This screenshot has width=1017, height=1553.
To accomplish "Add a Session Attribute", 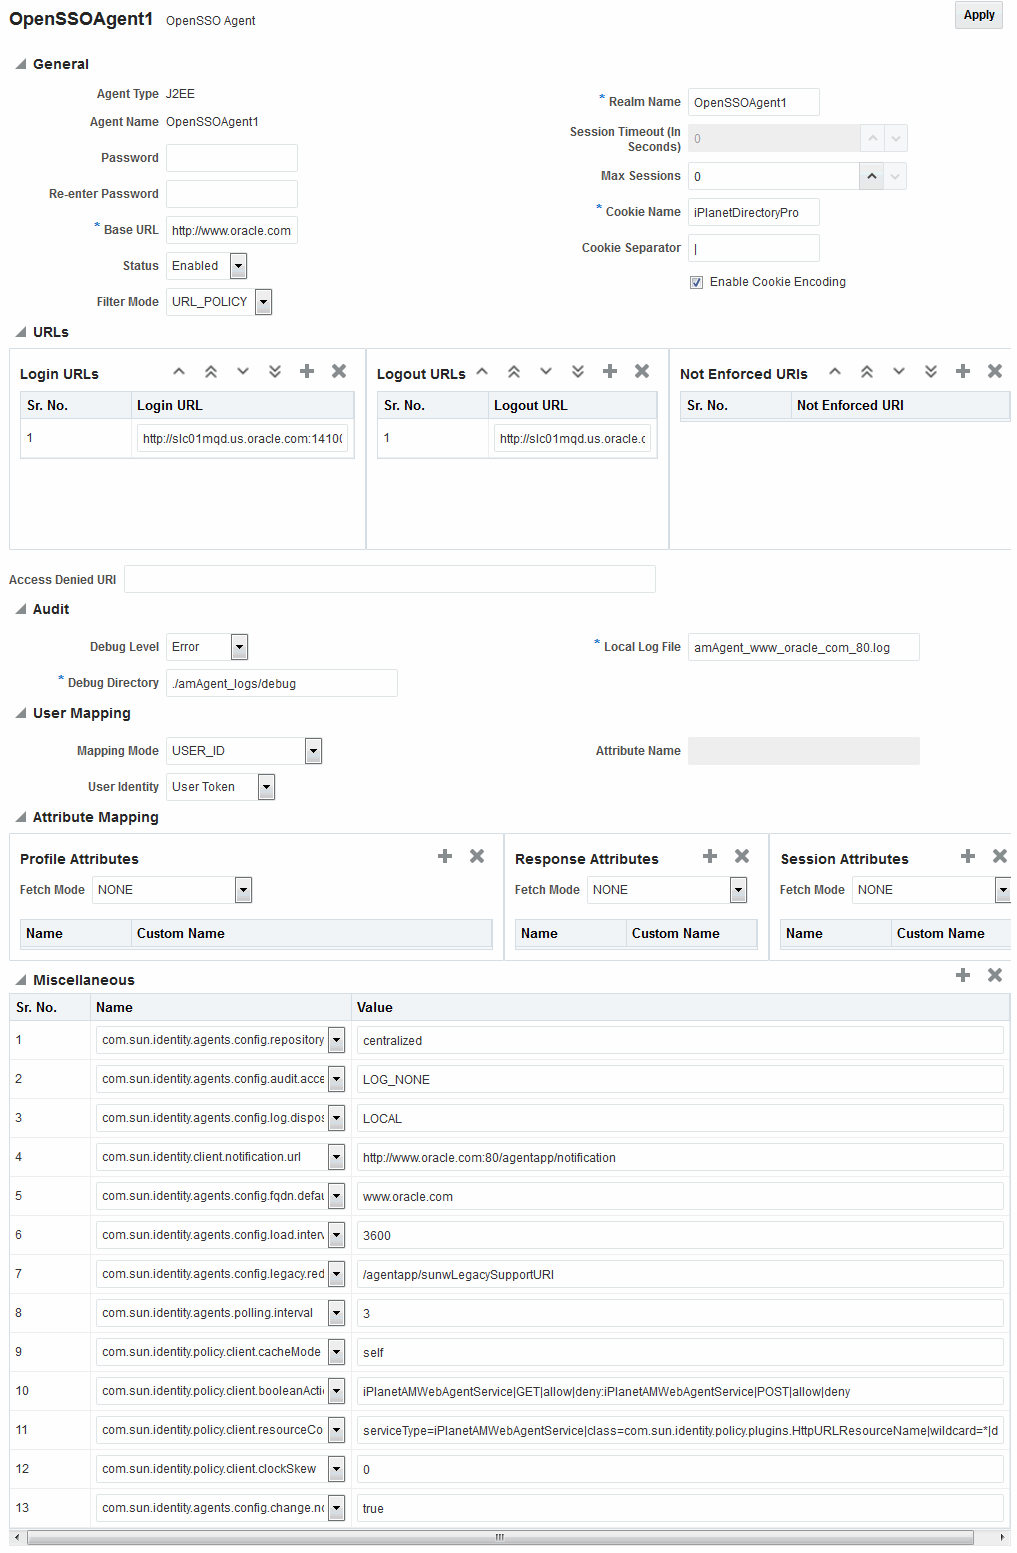I will [968, 856].
